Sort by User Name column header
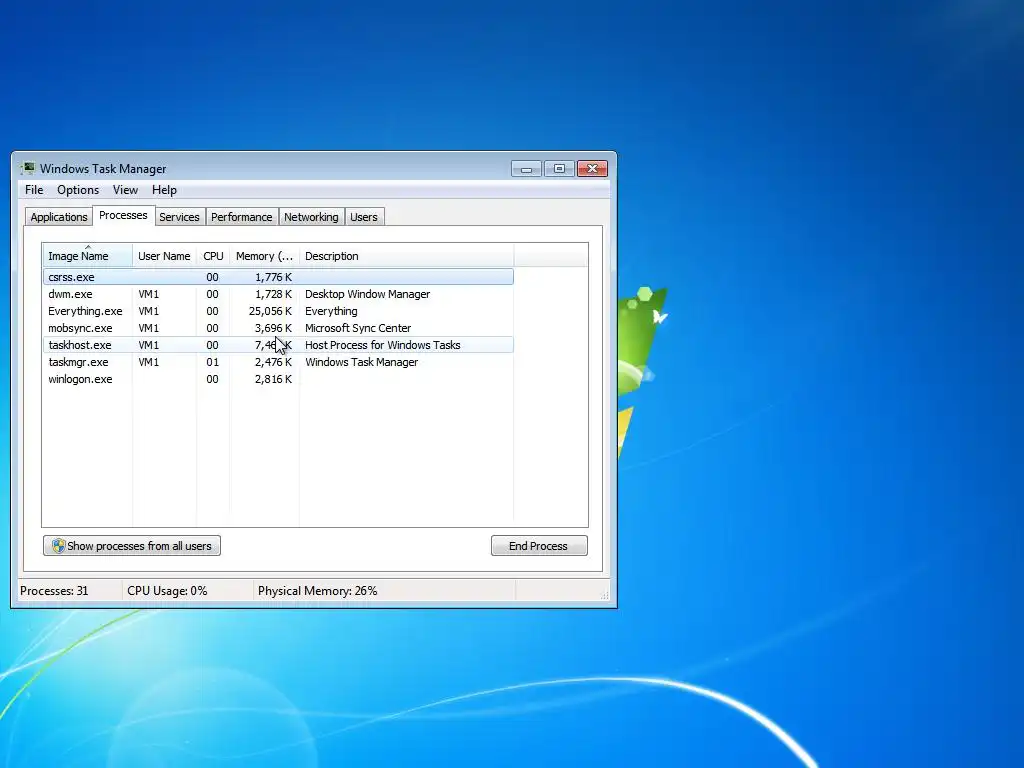This screenshot has height=768, width=1024. (x=164, y=255)
